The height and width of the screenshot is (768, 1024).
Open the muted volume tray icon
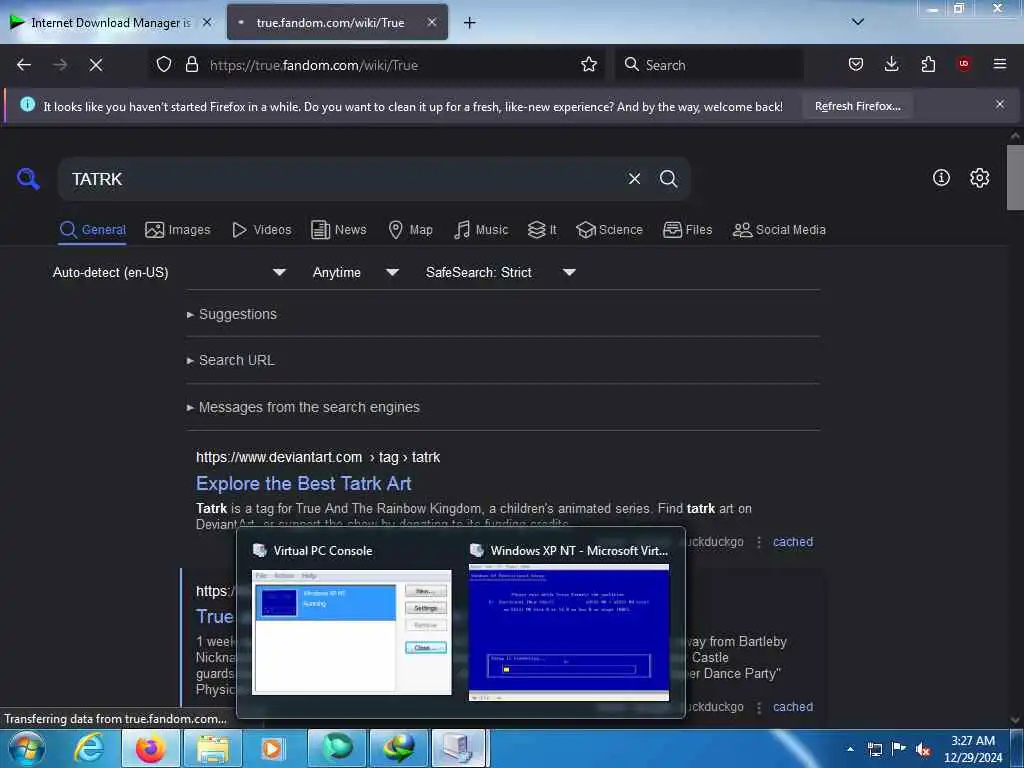pyautogui.click(x=922, y=749)
